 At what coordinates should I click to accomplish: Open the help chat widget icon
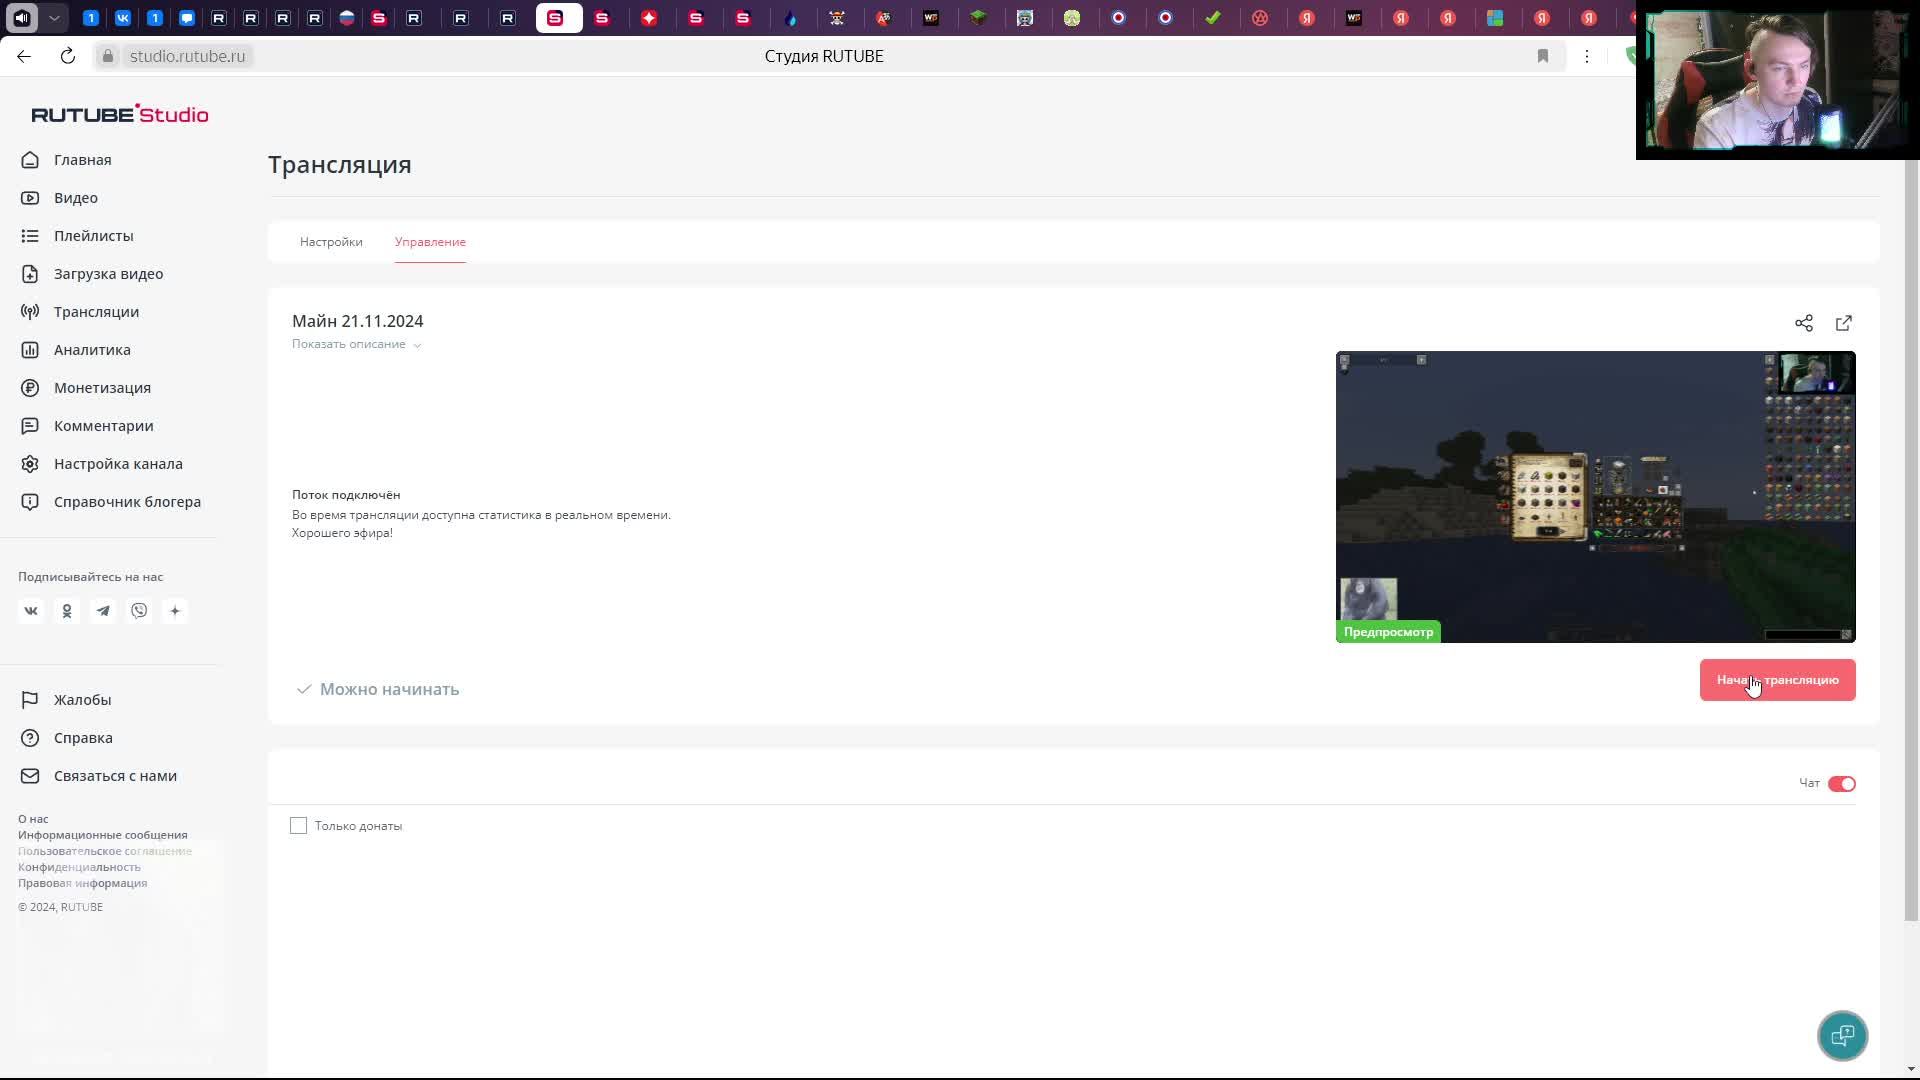coord(1842,1036)
